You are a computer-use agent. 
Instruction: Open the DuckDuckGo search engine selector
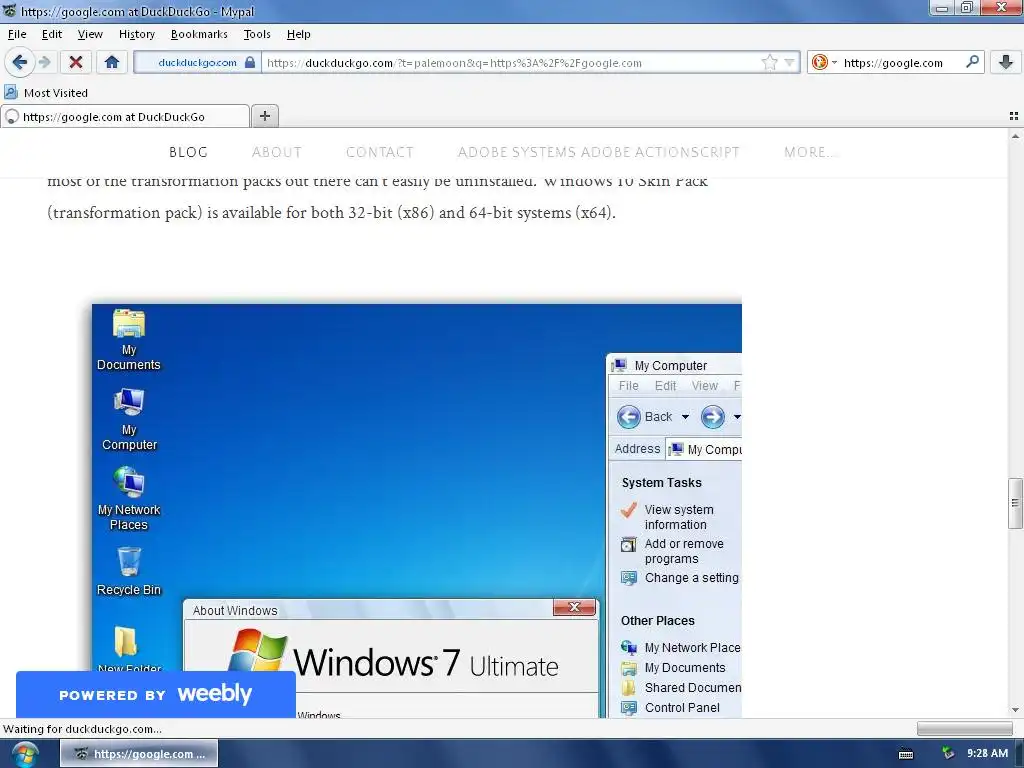824,63
